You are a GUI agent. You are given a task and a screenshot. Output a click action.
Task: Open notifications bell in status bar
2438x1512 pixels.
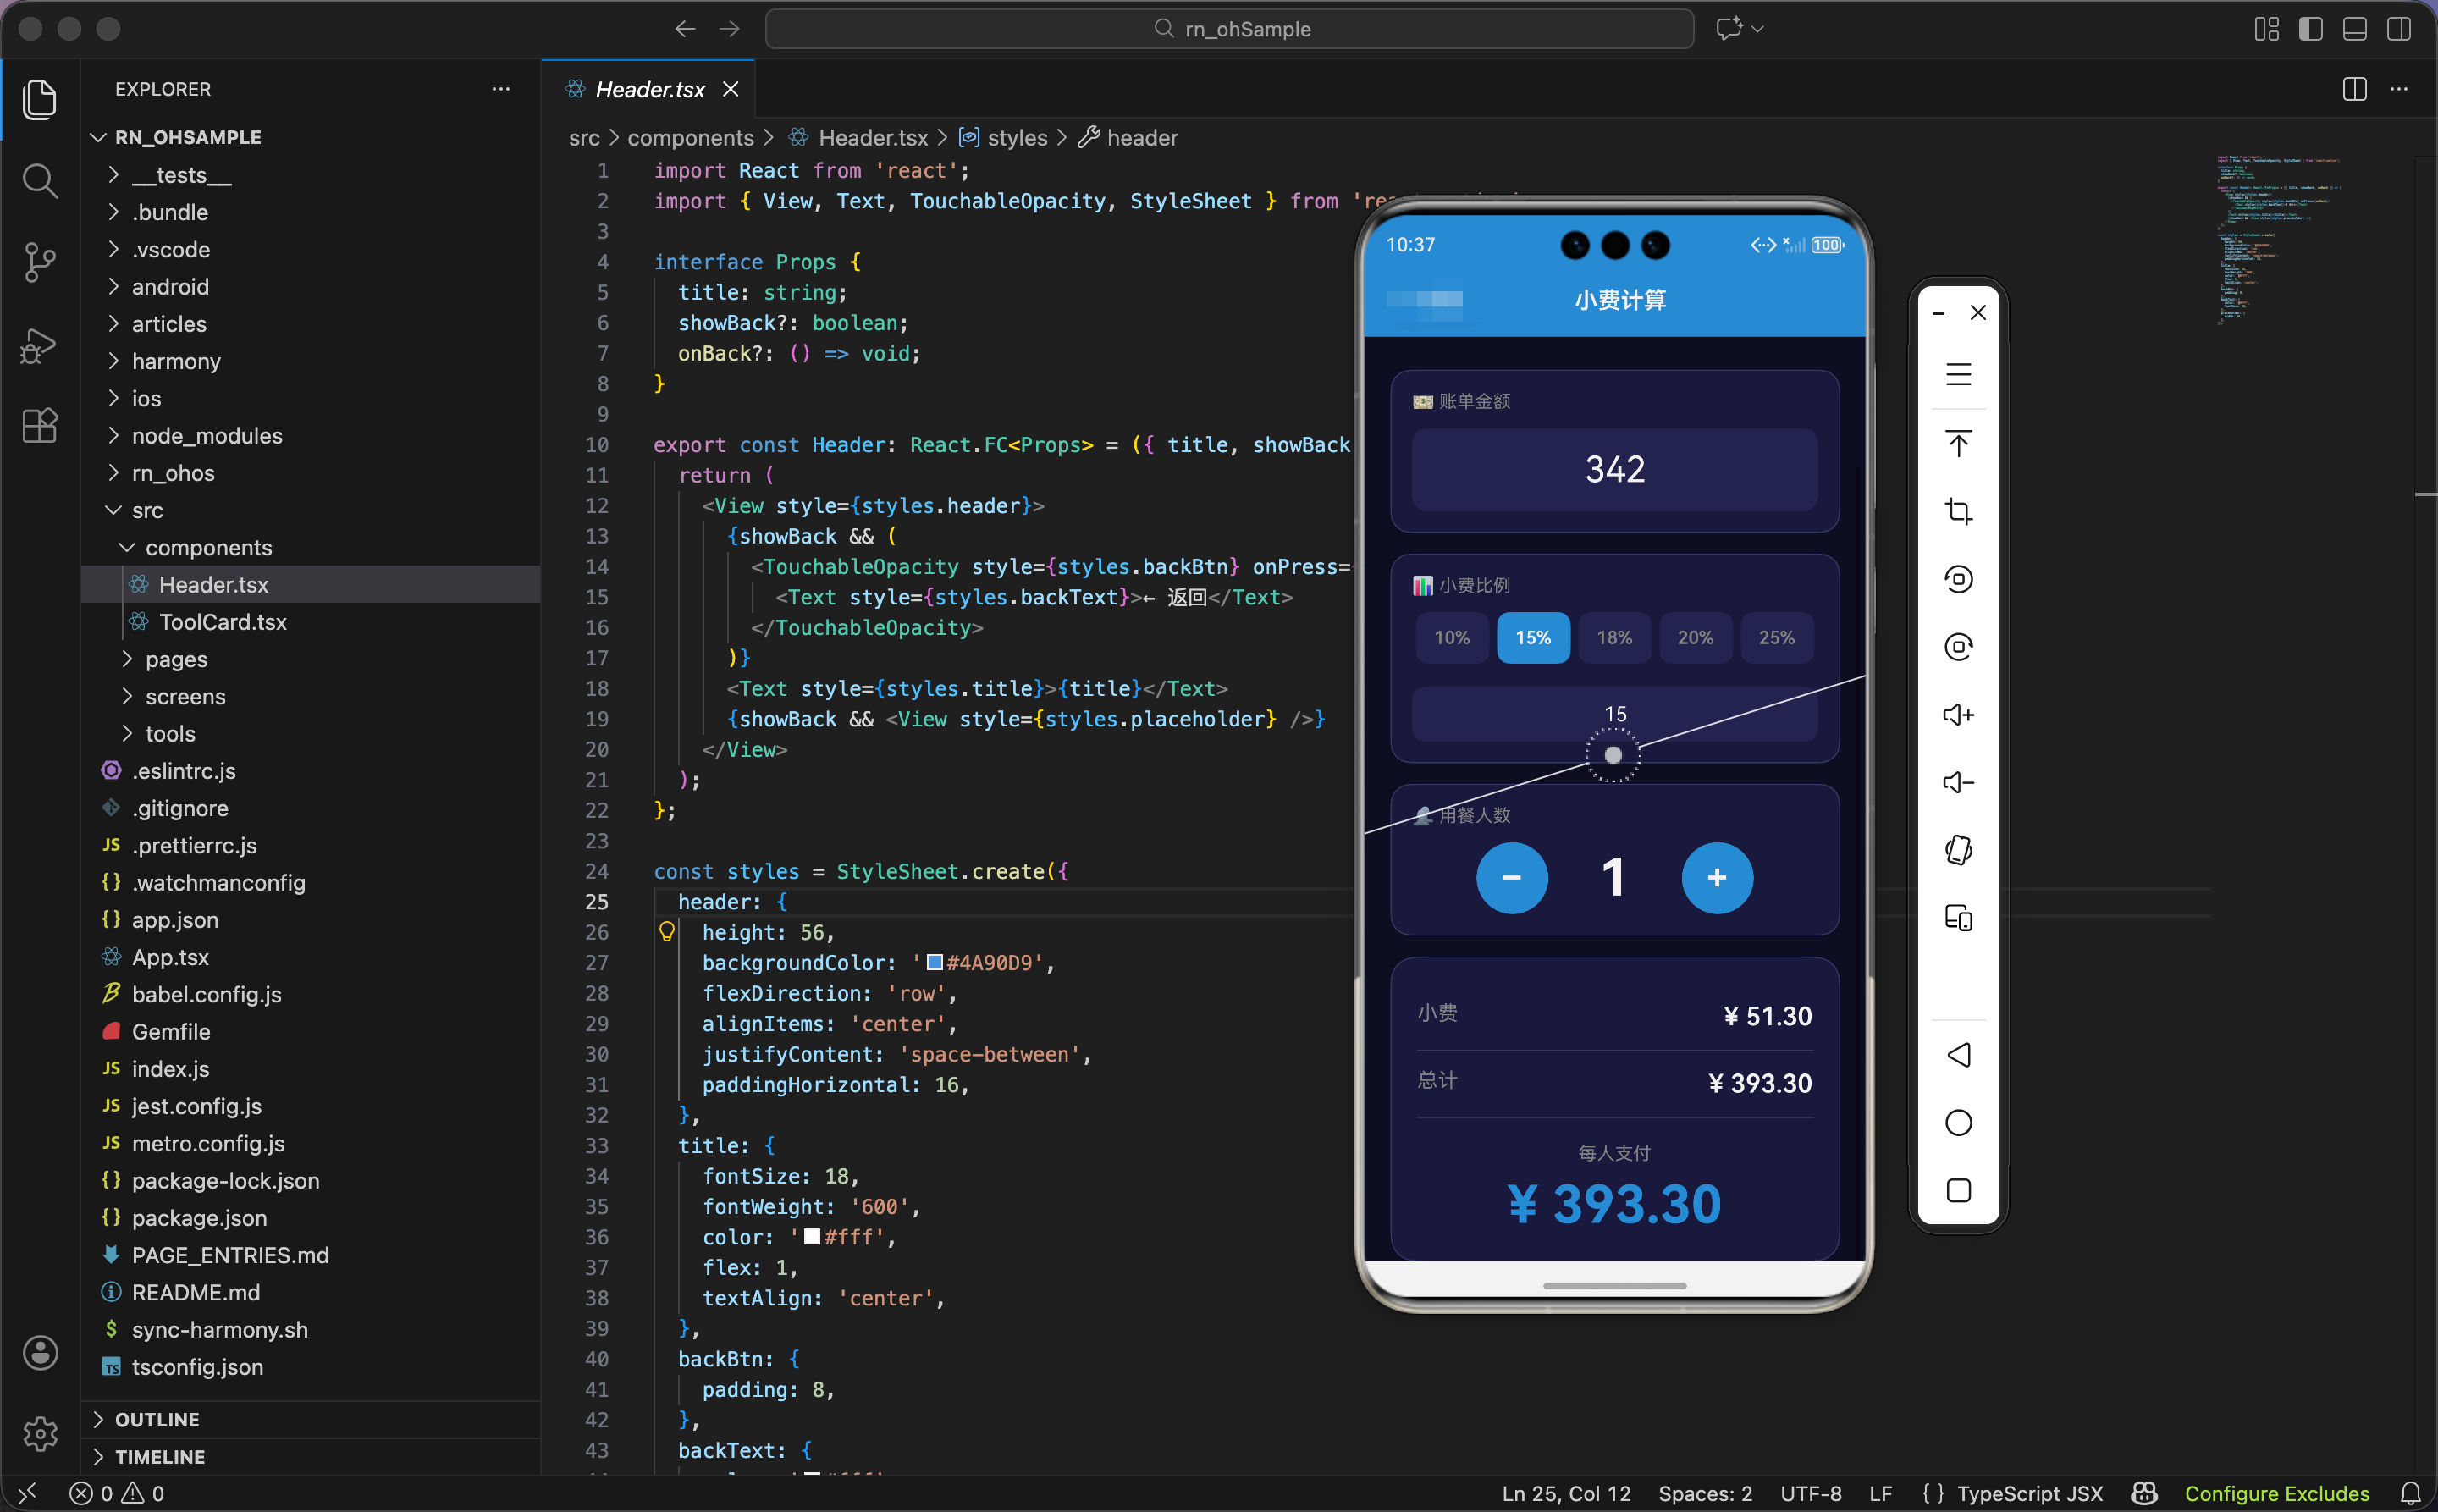[2410, 1493]
